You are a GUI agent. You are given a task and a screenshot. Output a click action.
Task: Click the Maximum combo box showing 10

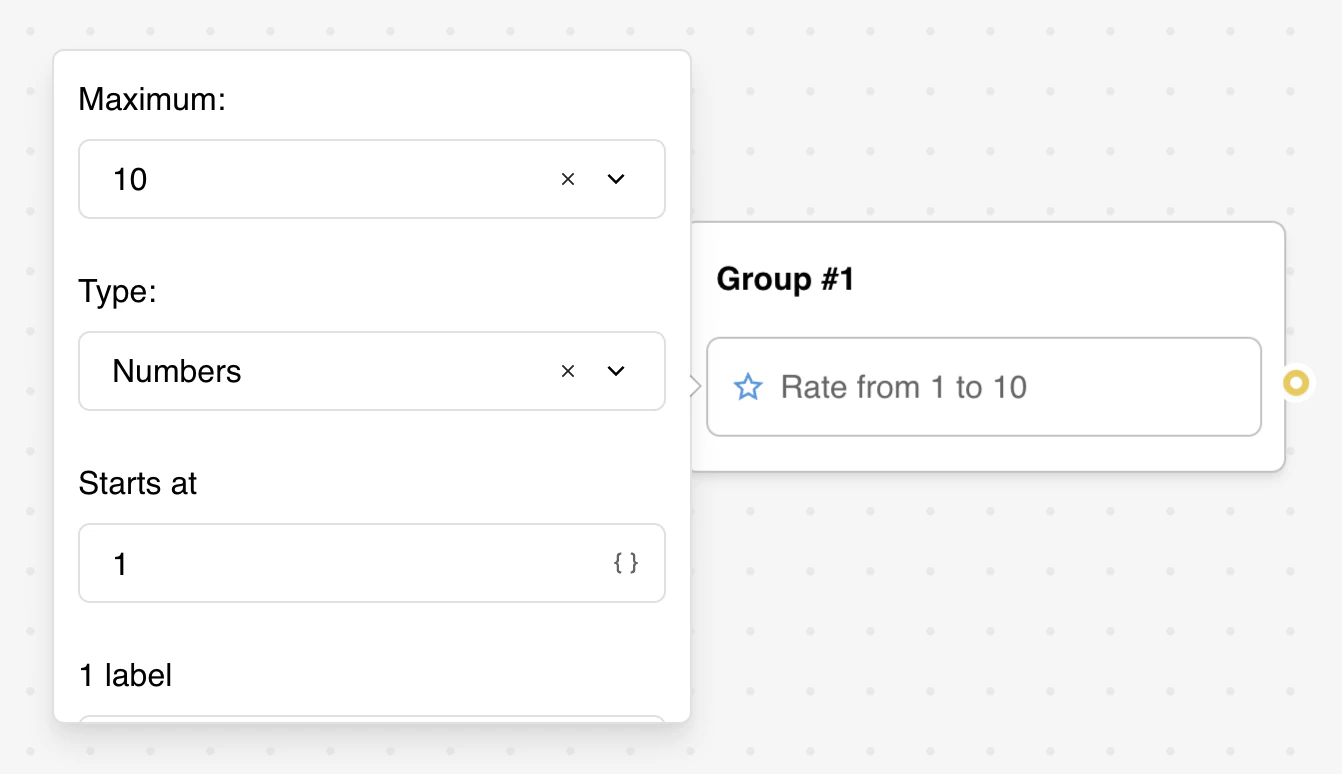(300, 179)
